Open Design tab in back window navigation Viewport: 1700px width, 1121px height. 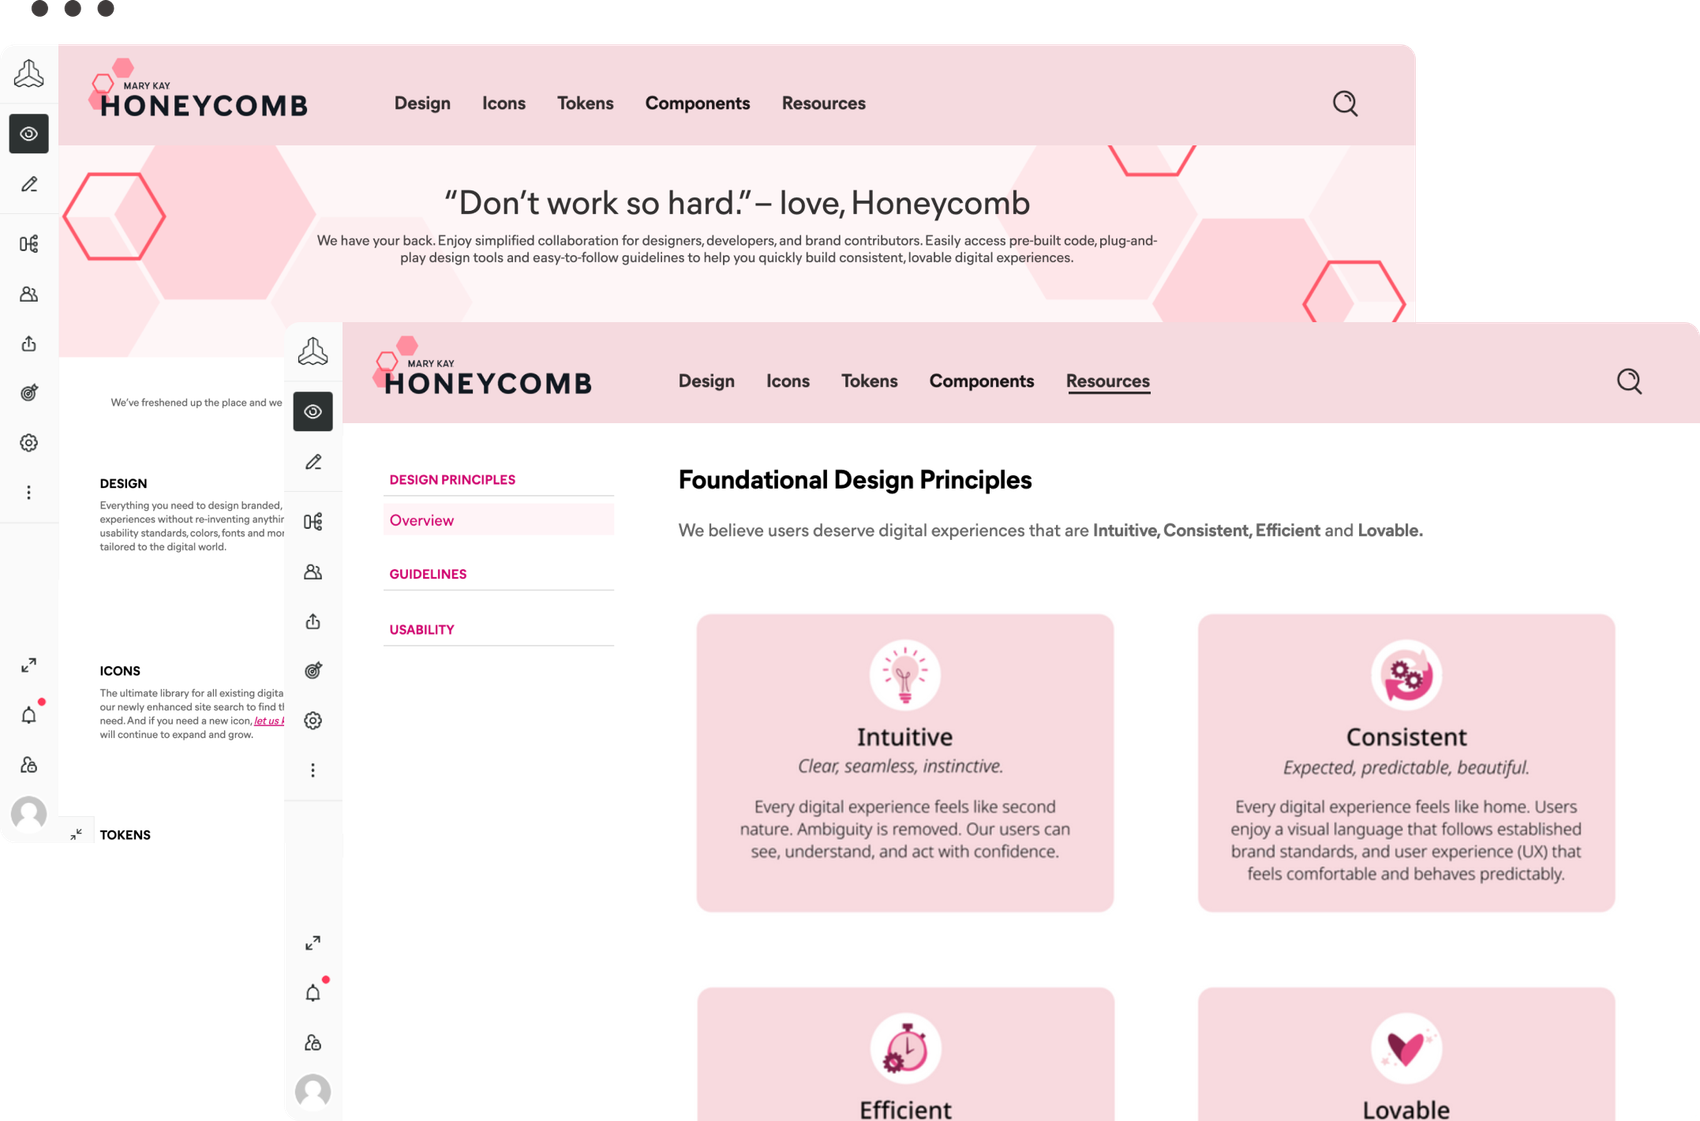[422, 103]
